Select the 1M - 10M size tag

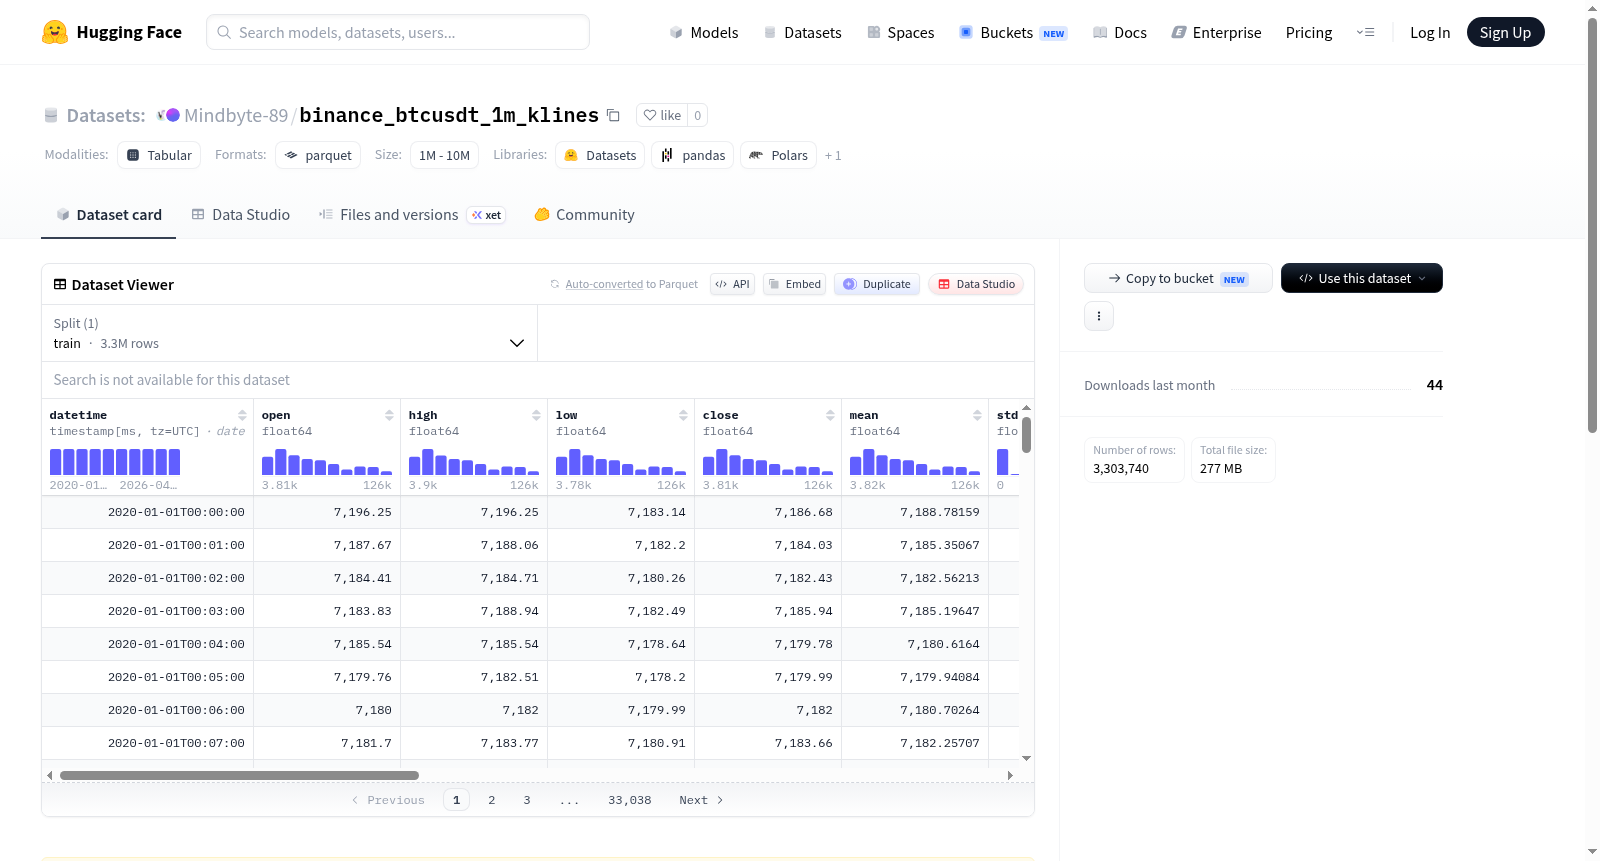tap(444, 155)
